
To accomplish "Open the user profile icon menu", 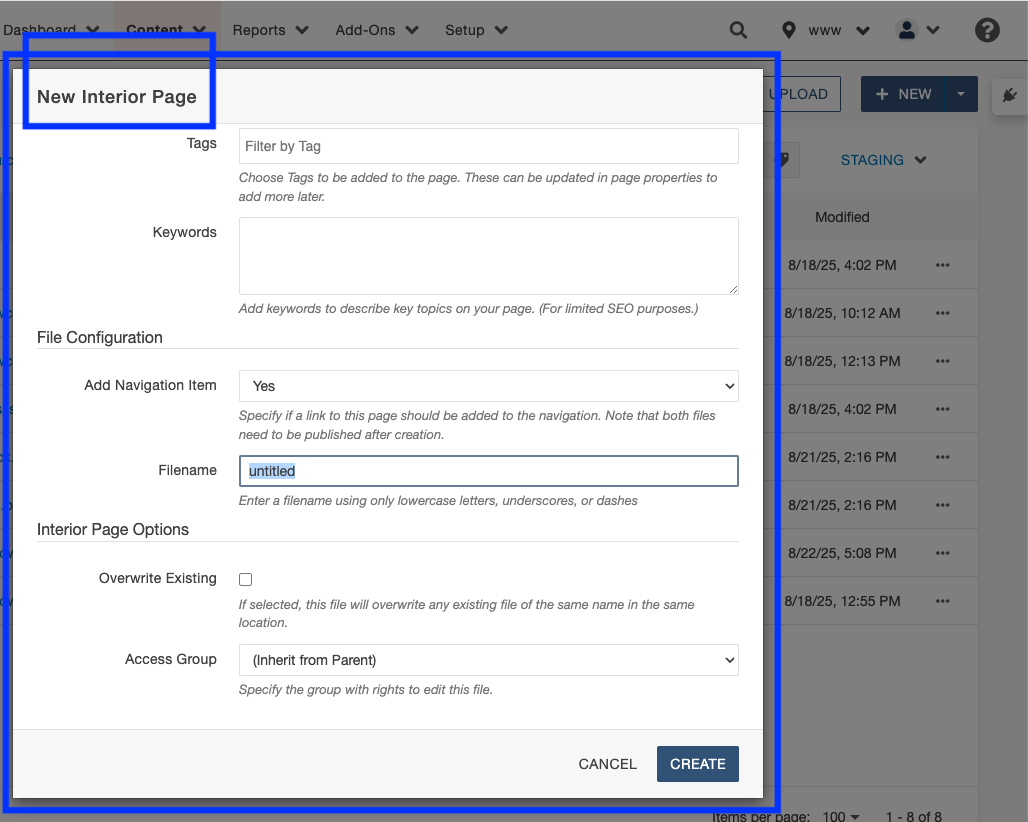I will coord(917,30).
